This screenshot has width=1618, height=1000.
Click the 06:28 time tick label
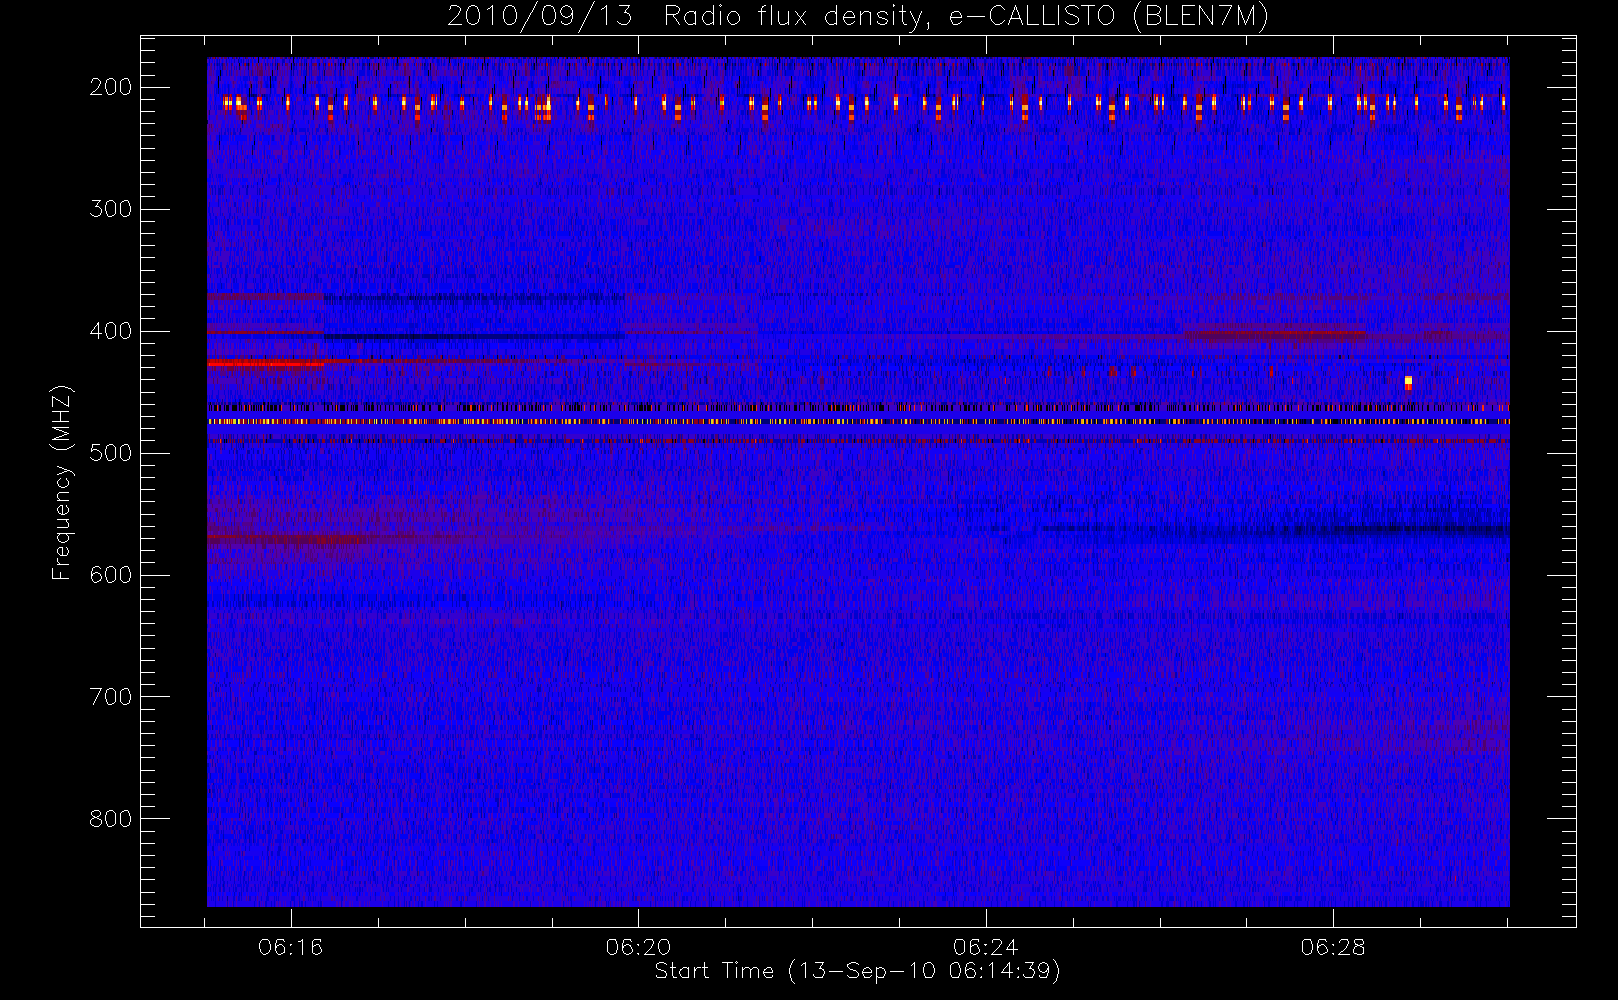click(x=1333, y=947)
